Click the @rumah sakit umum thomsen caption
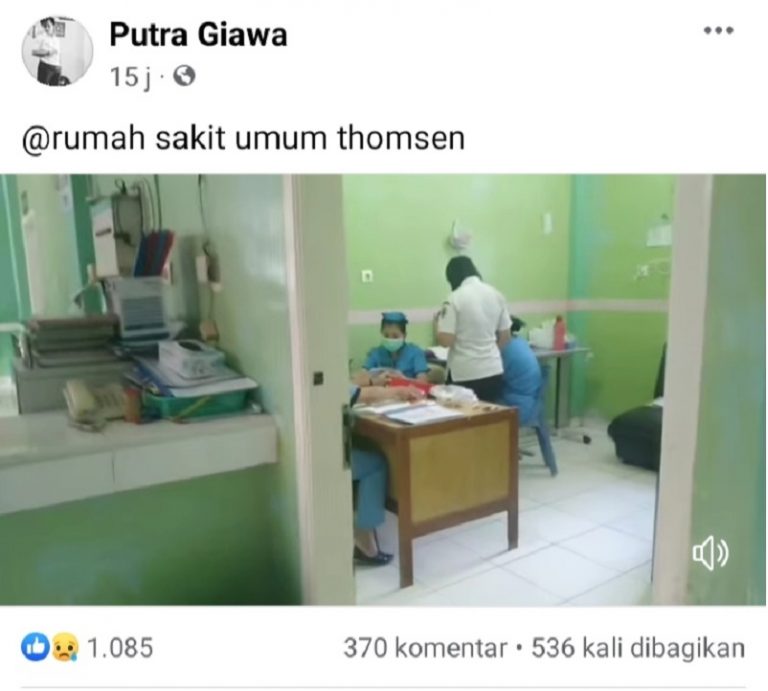This screenshot has width=768, height=691. click(243, 139)
